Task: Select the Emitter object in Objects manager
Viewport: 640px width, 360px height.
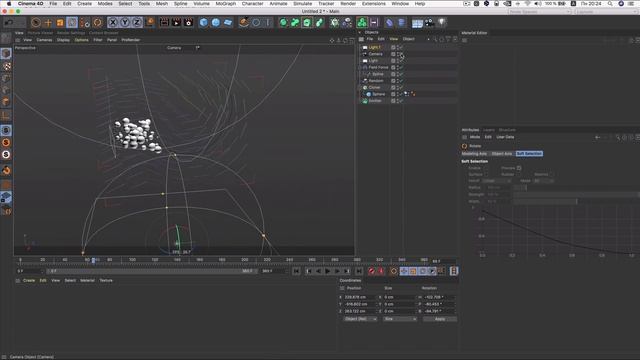Action: (375, 101)
